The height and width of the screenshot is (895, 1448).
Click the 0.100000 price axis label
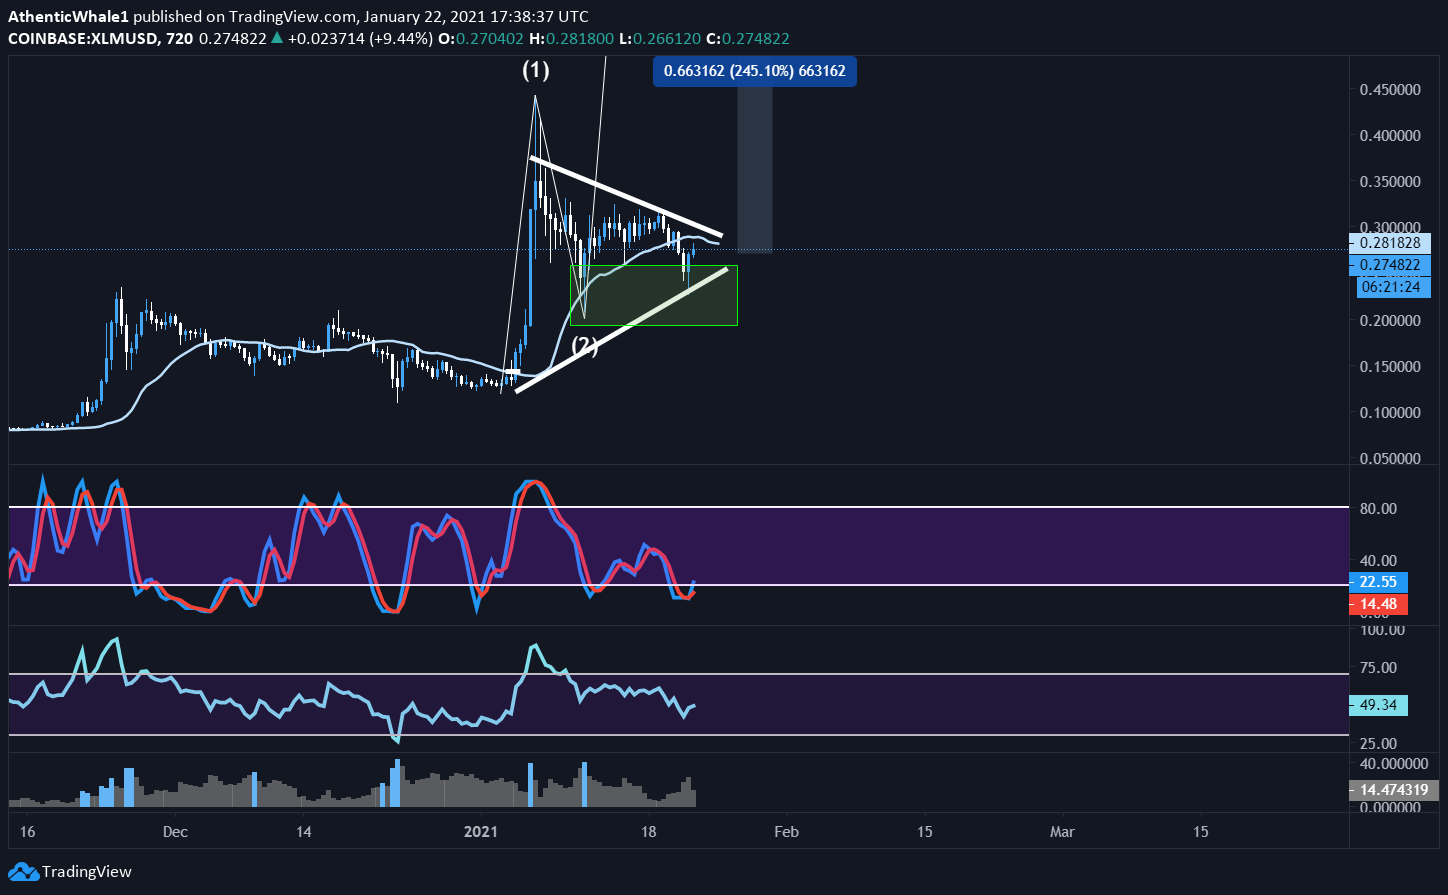click(x=1390, y=412)
